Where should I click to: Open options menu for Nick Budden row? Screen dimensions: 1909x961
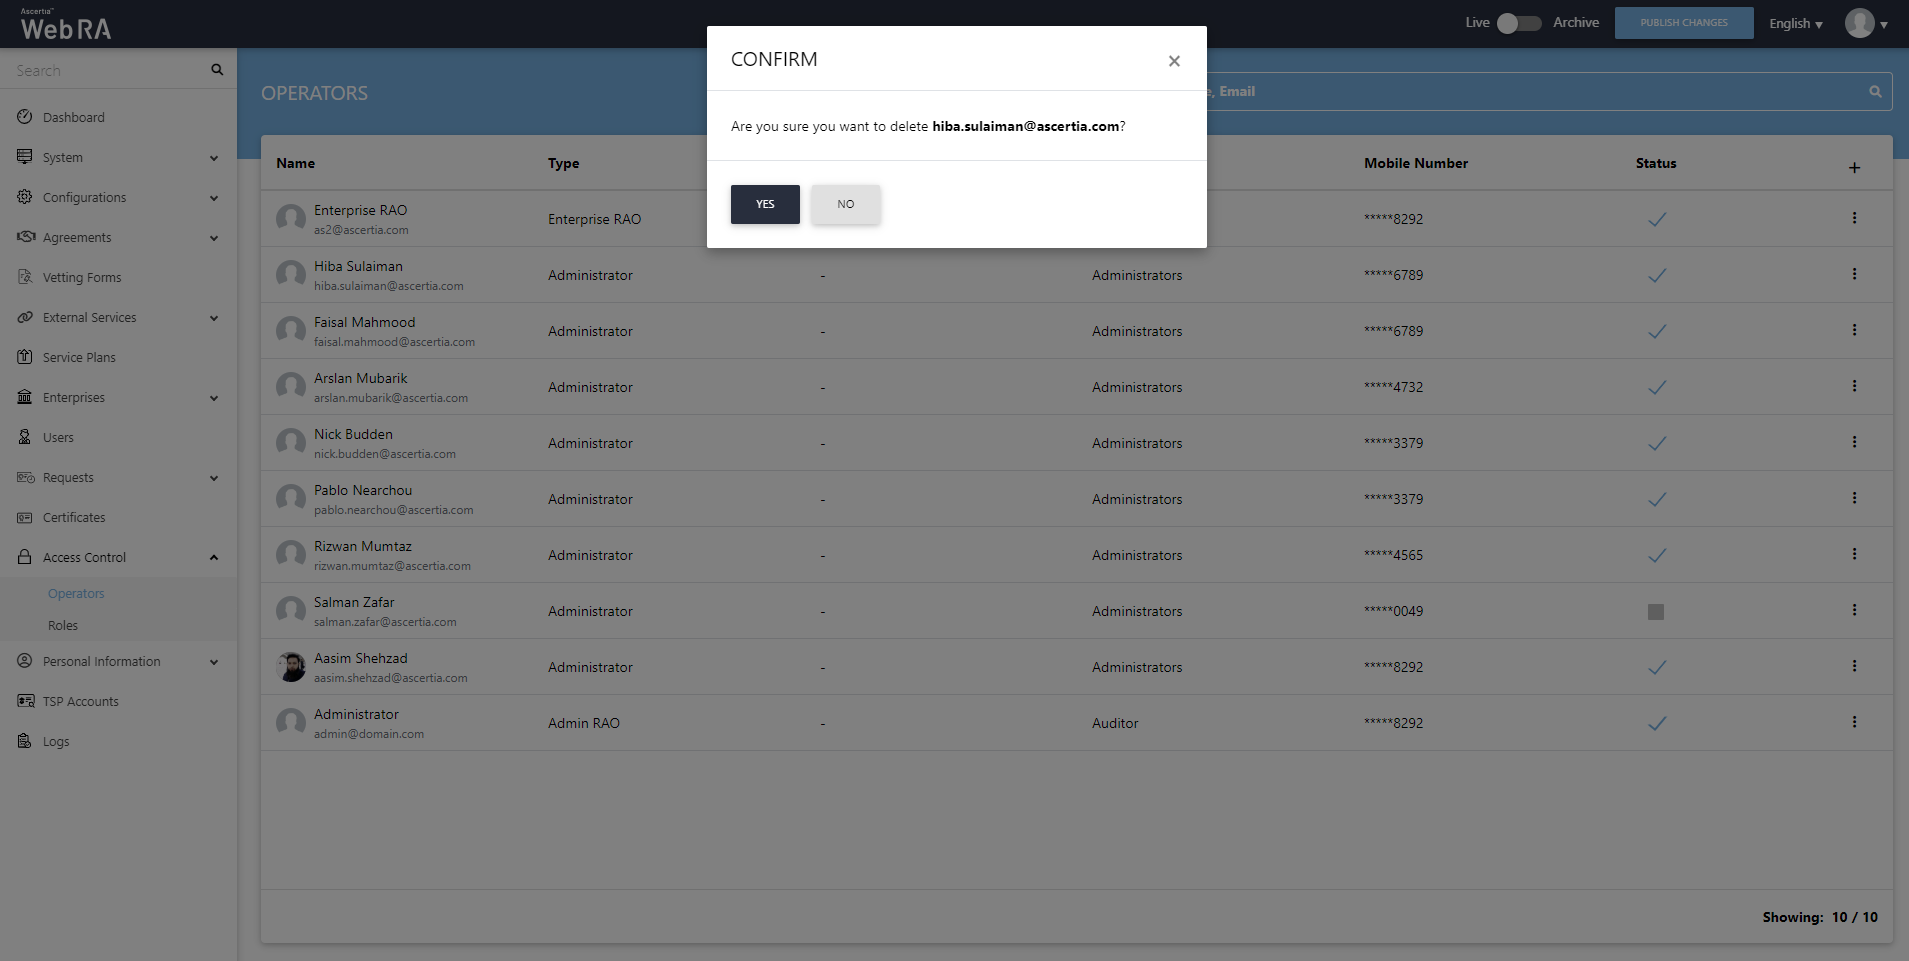point(1854,442)
